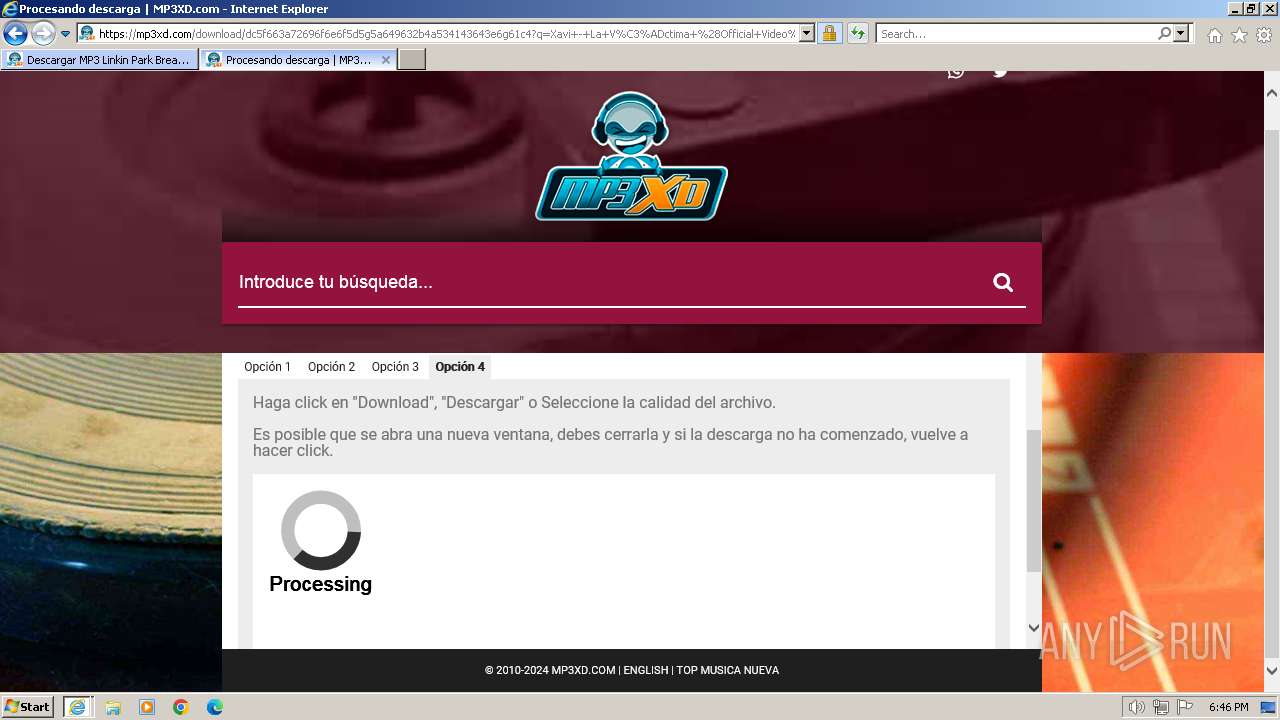The width and height of the screenshot is (1280, 720).
Task: Open the IE Tools gear menu
Action: click(1264, 35)
